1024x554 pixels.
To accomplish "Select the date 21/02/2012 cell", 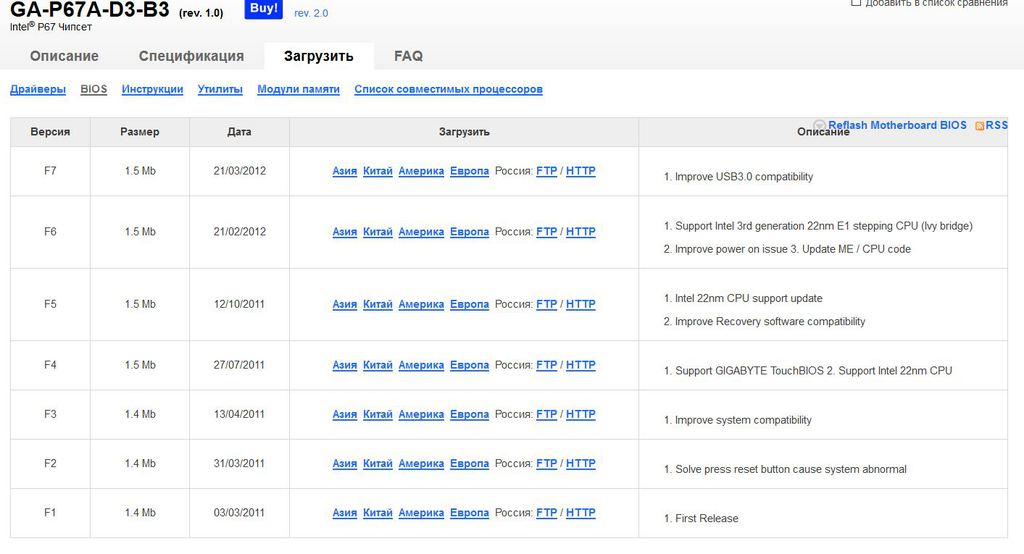I will point(240,232).
